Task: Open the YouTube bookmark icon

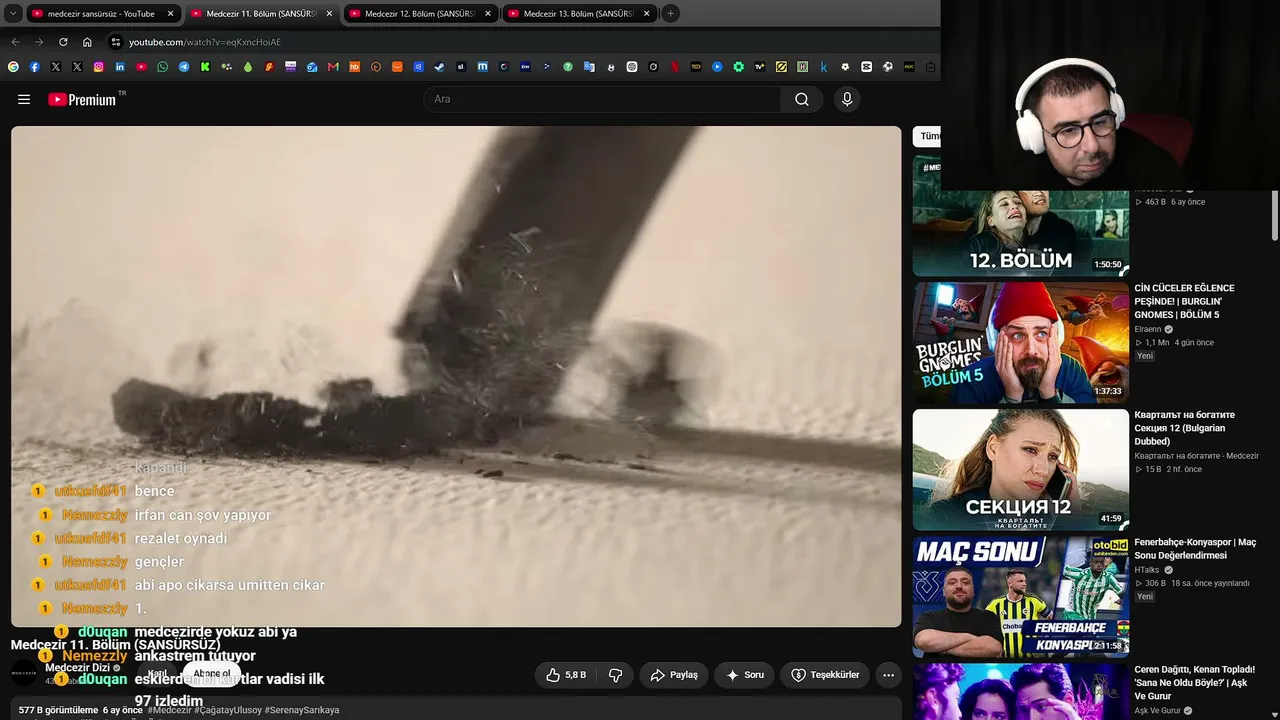Action: click(141, 67)
